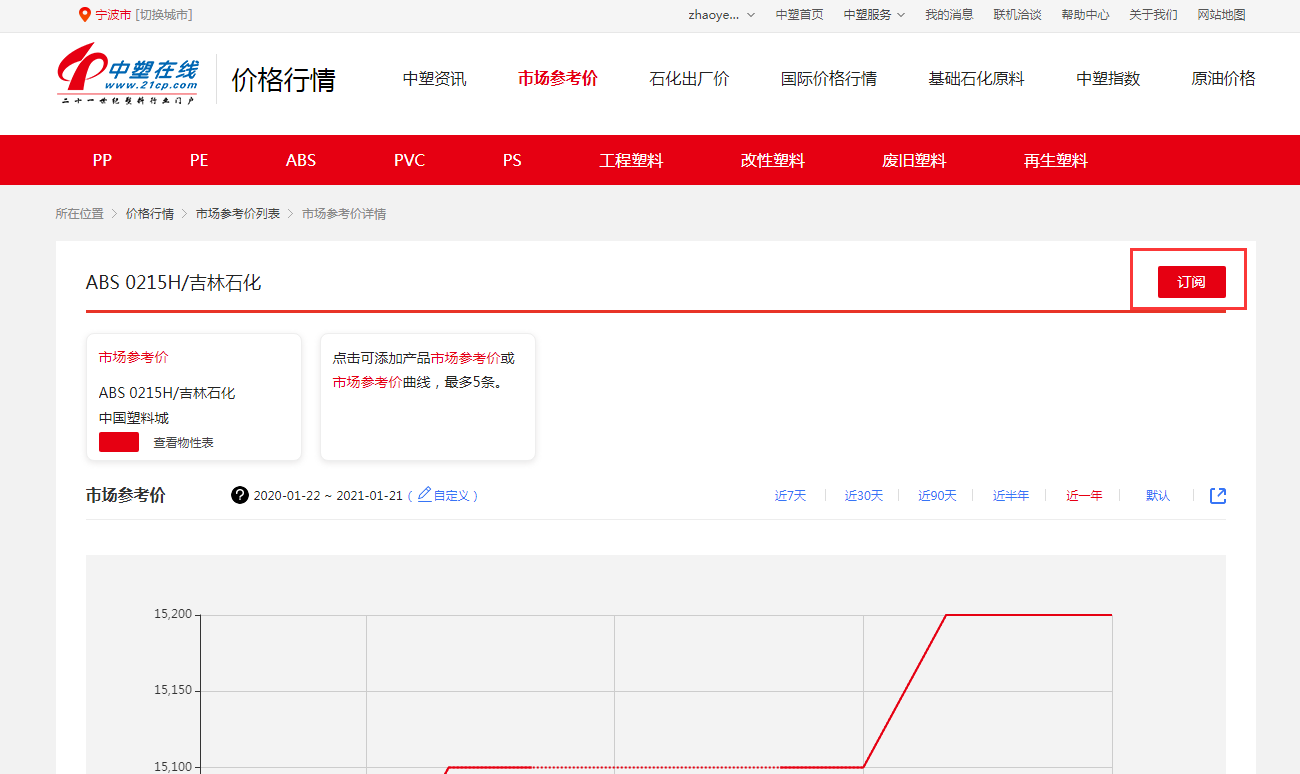1300x774 pixels.
Task: Select PE in red category bar
Action: (199, 160)
